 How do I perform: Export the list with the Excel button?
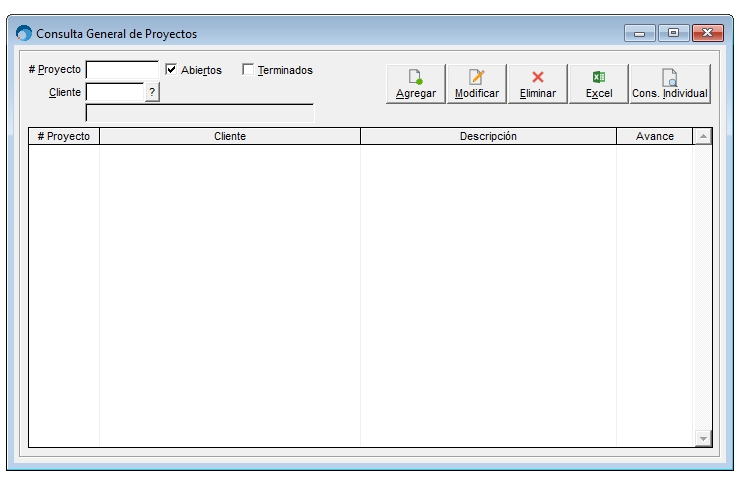point(598,84)
